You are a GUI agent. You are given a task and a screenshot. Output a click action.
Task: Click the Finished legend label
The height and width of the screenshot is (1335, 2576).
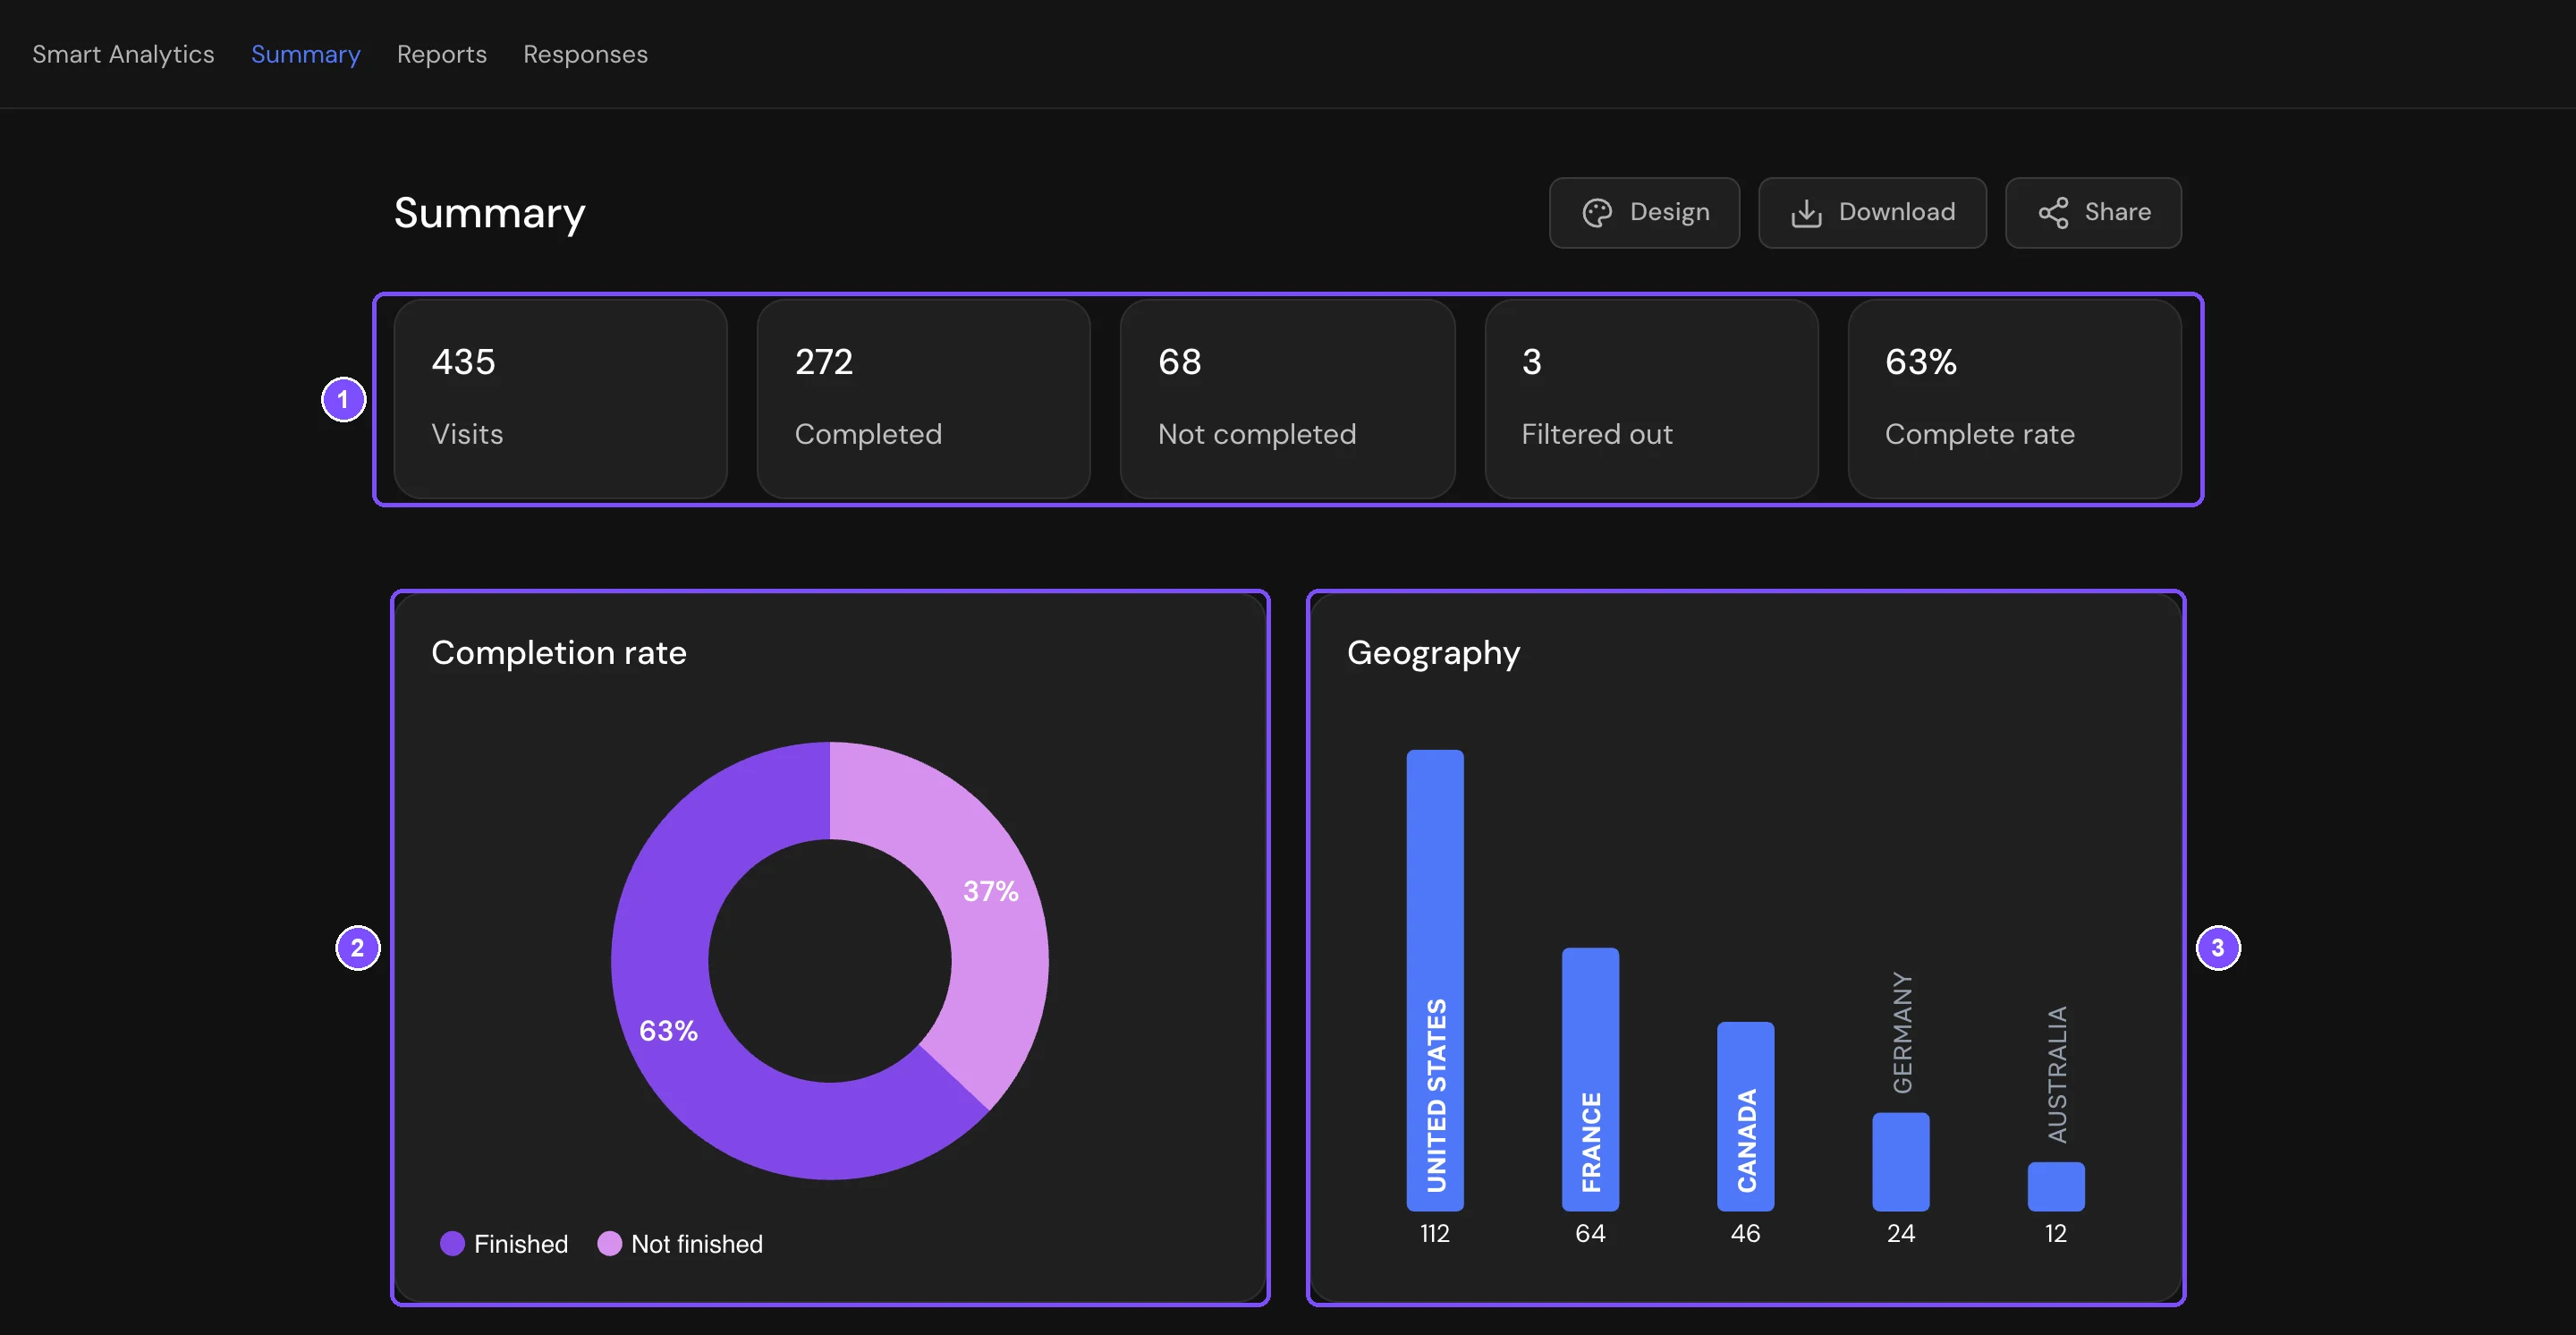point(520,1243)
